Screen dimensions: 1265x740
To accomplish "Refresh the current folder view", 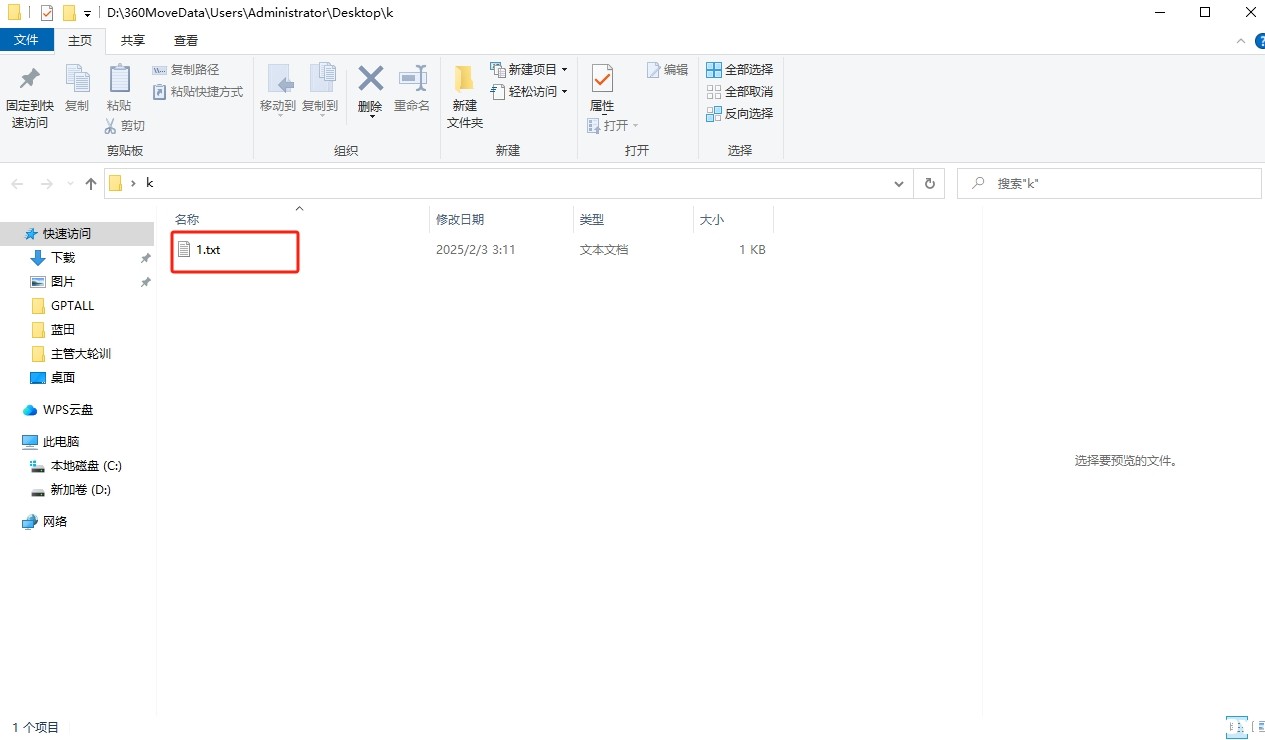I will (929, 183).
